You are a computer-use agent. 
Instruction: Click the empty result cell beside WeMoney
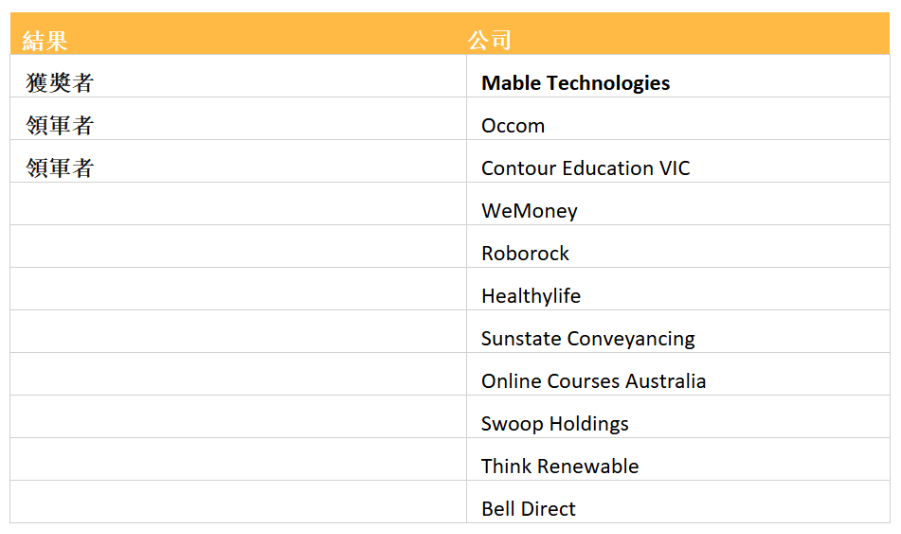click(238, 211)
